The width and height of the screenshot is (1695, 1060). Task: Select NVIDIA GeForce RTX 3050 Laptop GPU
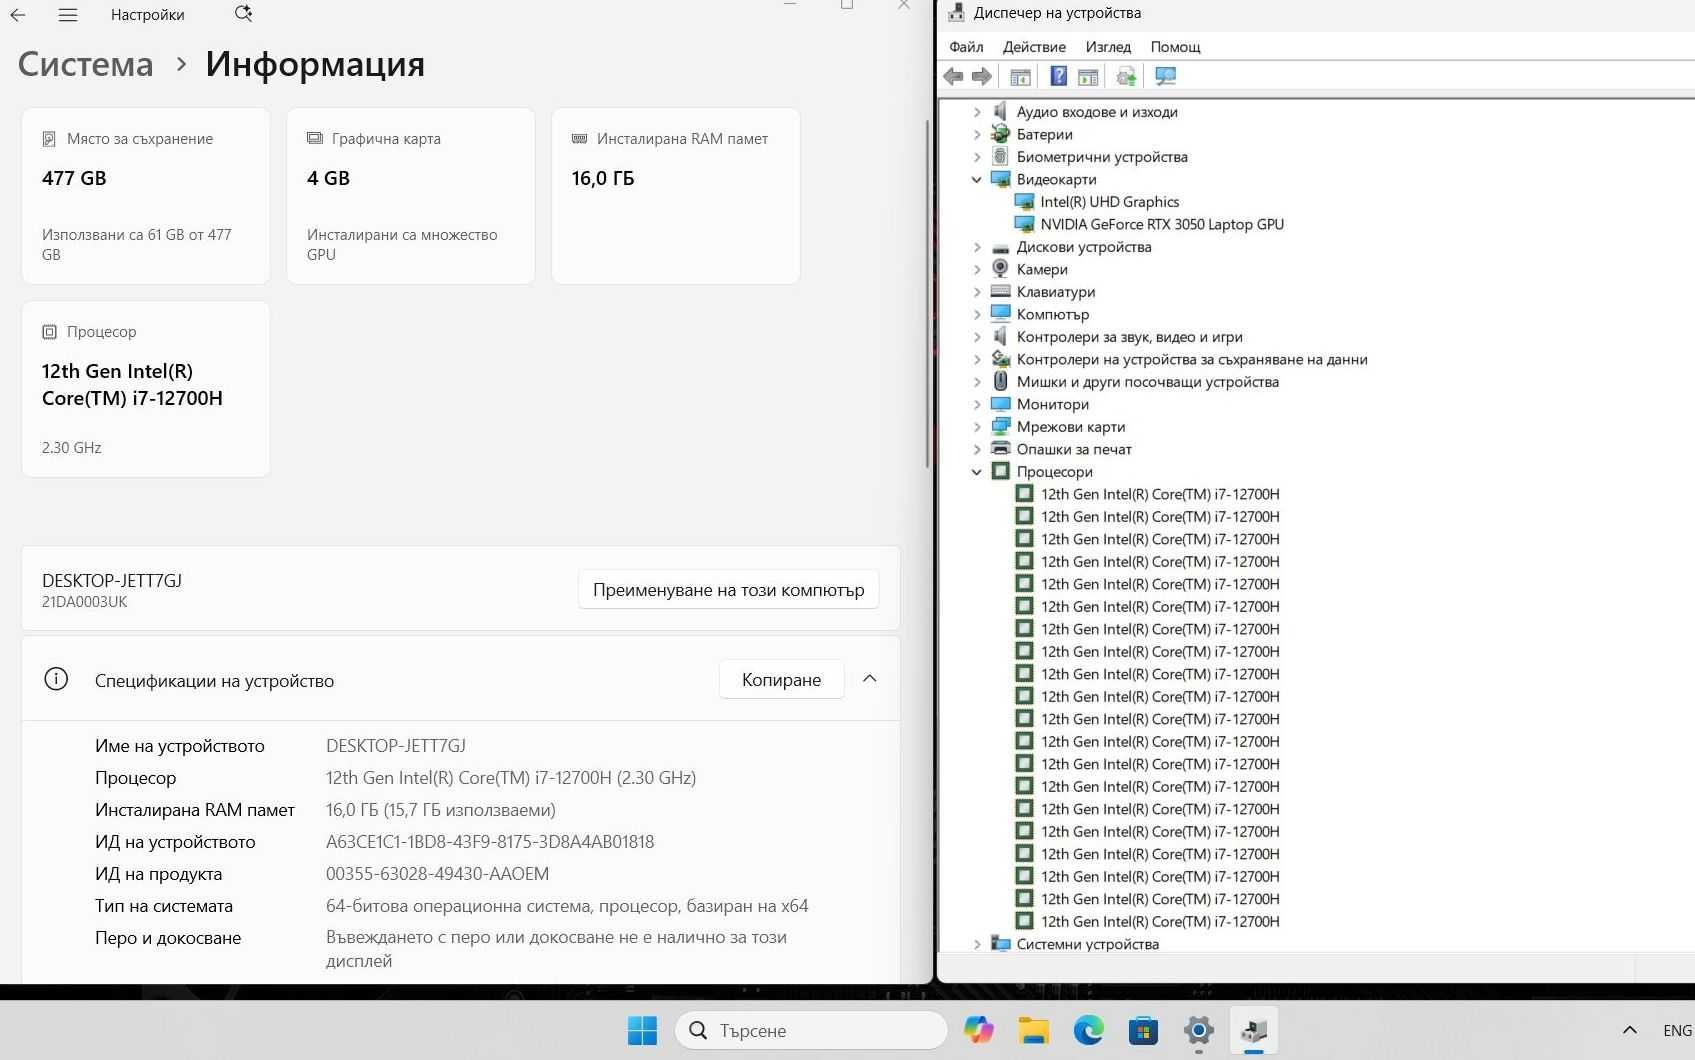[1162, 224]
